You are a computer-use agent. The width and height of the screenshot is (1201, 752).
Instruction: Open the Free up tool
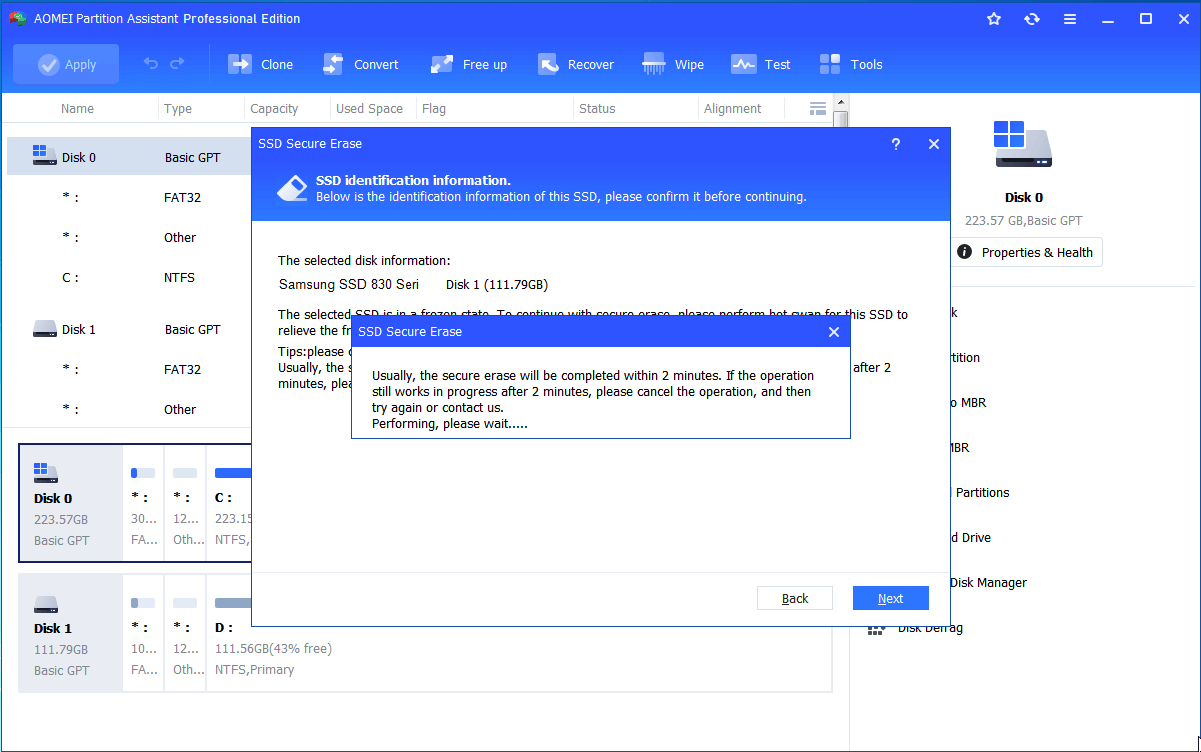pos(469,64)
